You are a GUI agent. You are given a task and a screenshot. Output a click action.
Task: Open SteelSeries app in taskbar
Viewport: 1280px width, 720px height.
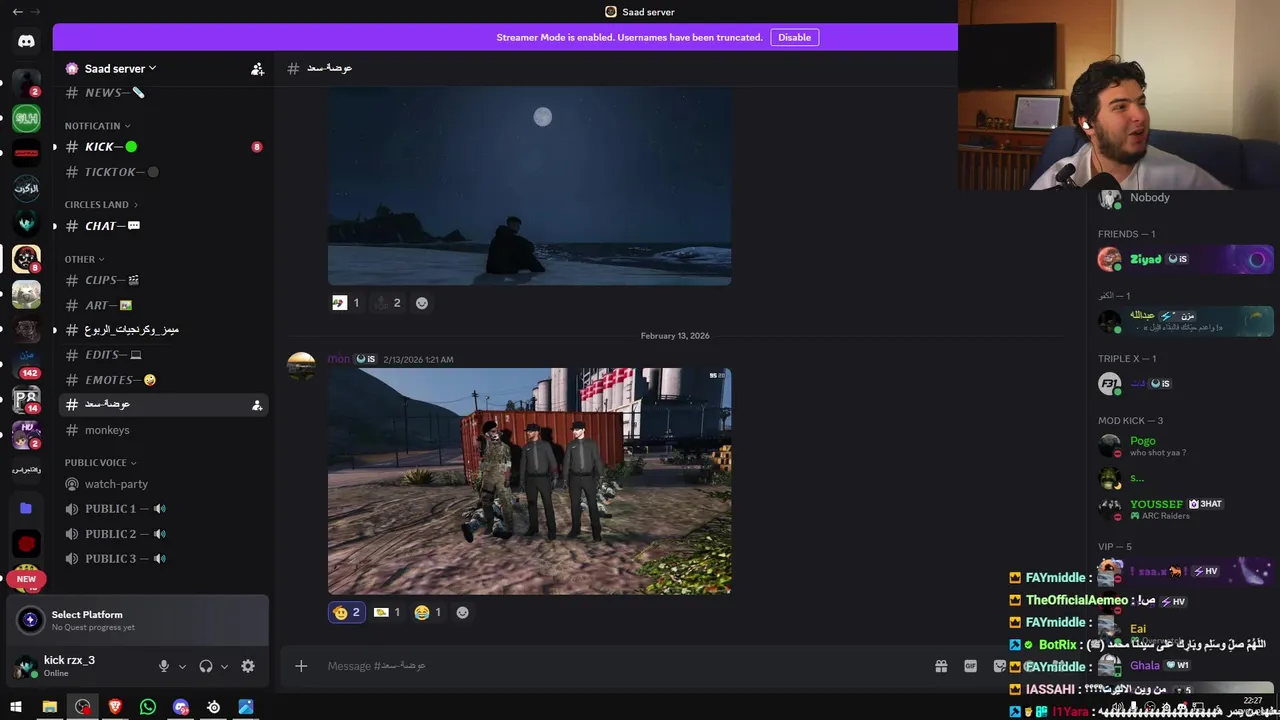tap(213, 707)
